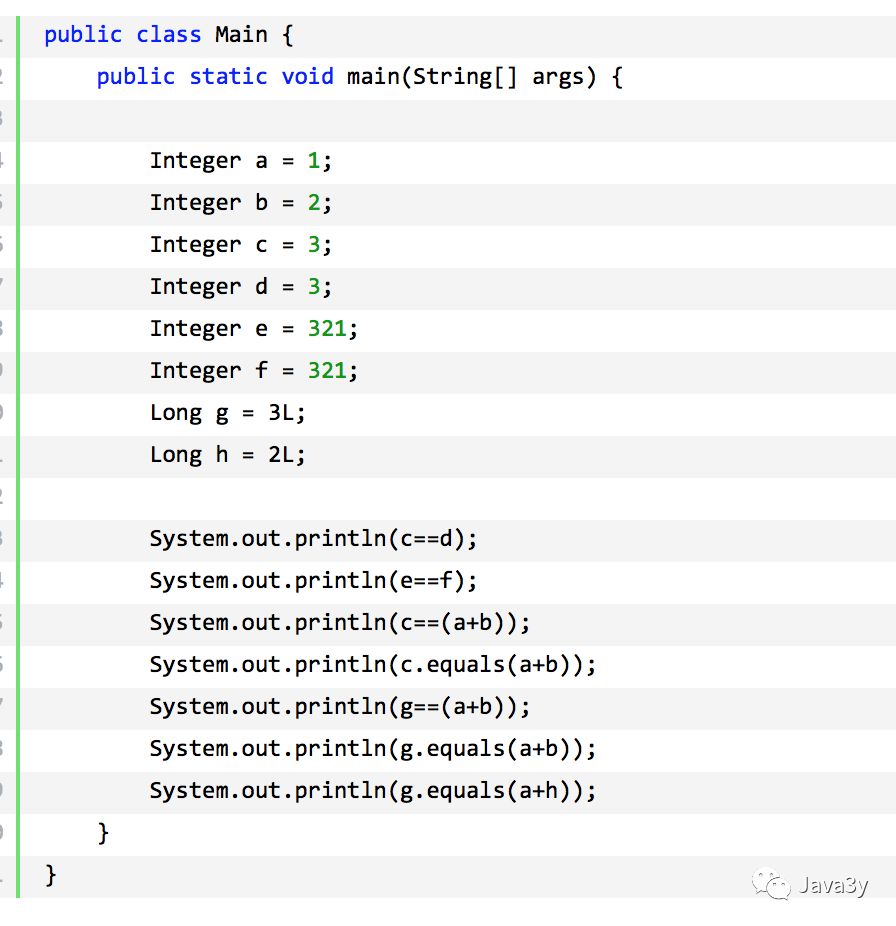This screenshot has width=896, height=926.
Task: Click the line 'Long g = 3L;'
Action: pos(227,413)
